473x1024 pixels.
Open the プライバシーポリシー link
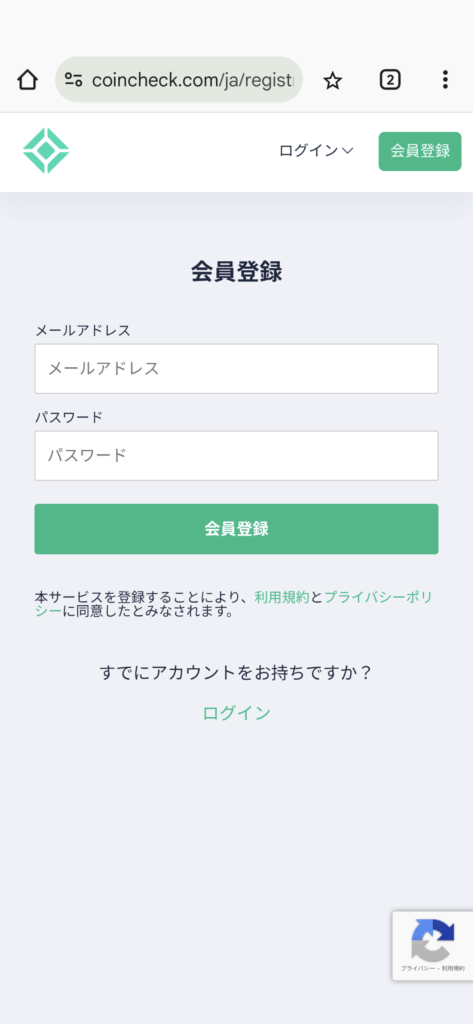coord(378,597)
